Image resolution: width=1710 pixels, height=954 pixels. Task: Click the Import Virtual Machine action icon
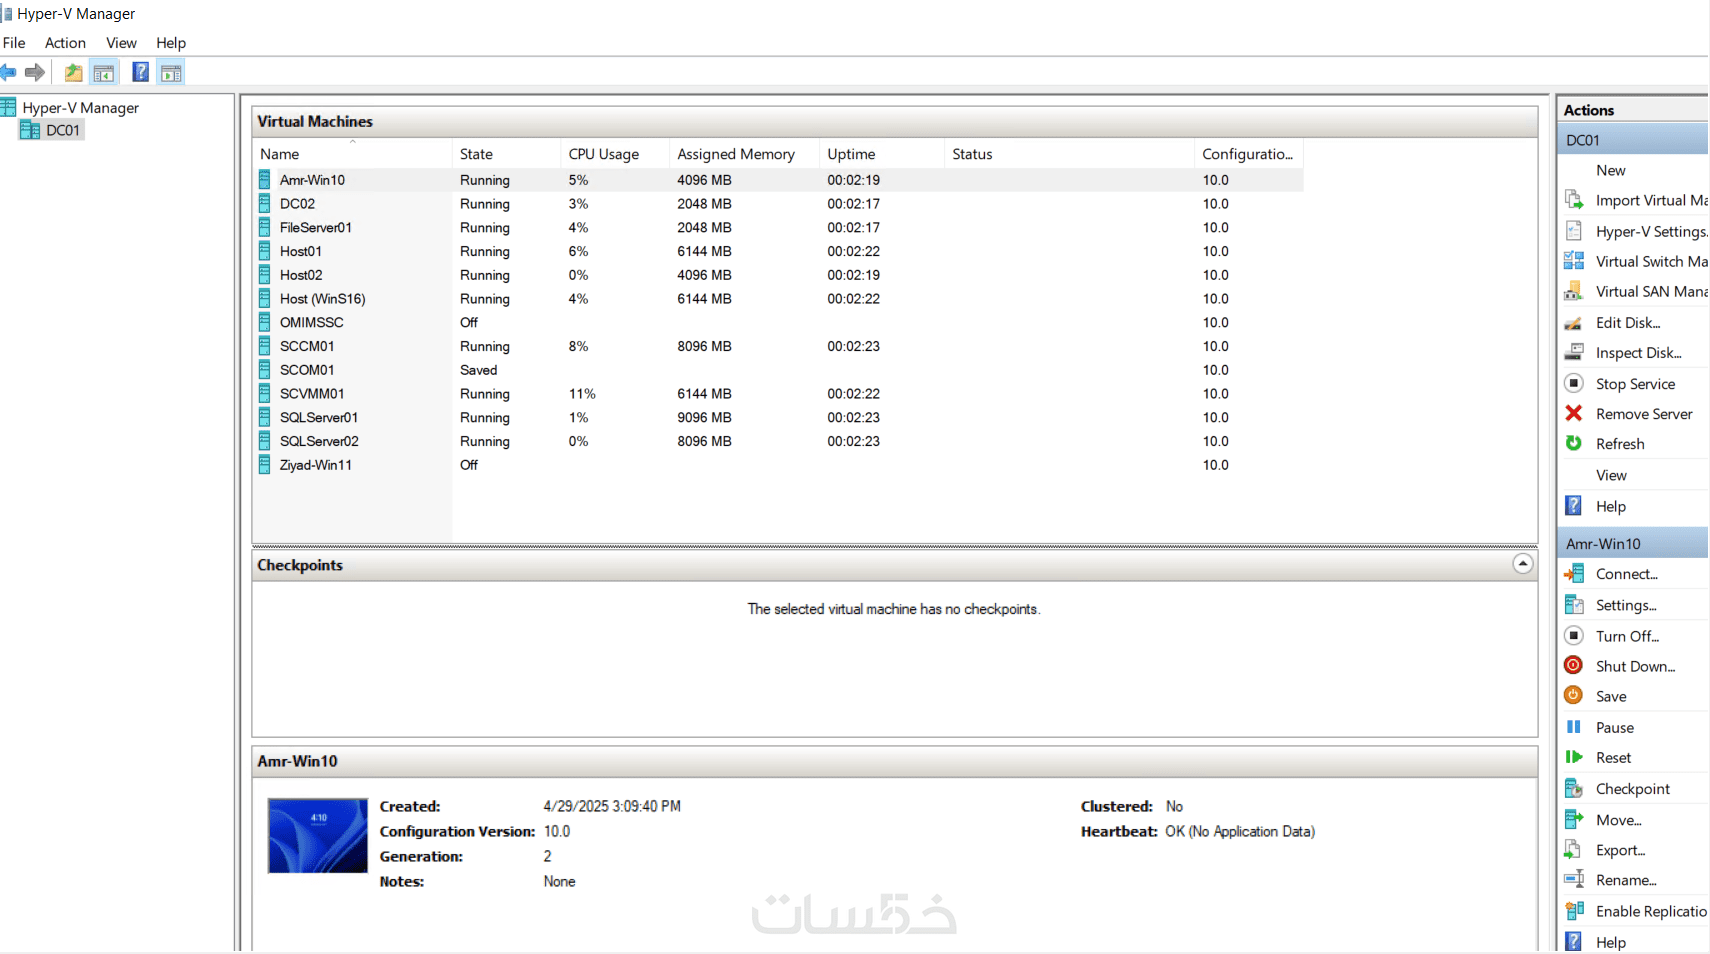click(1574, 200)
